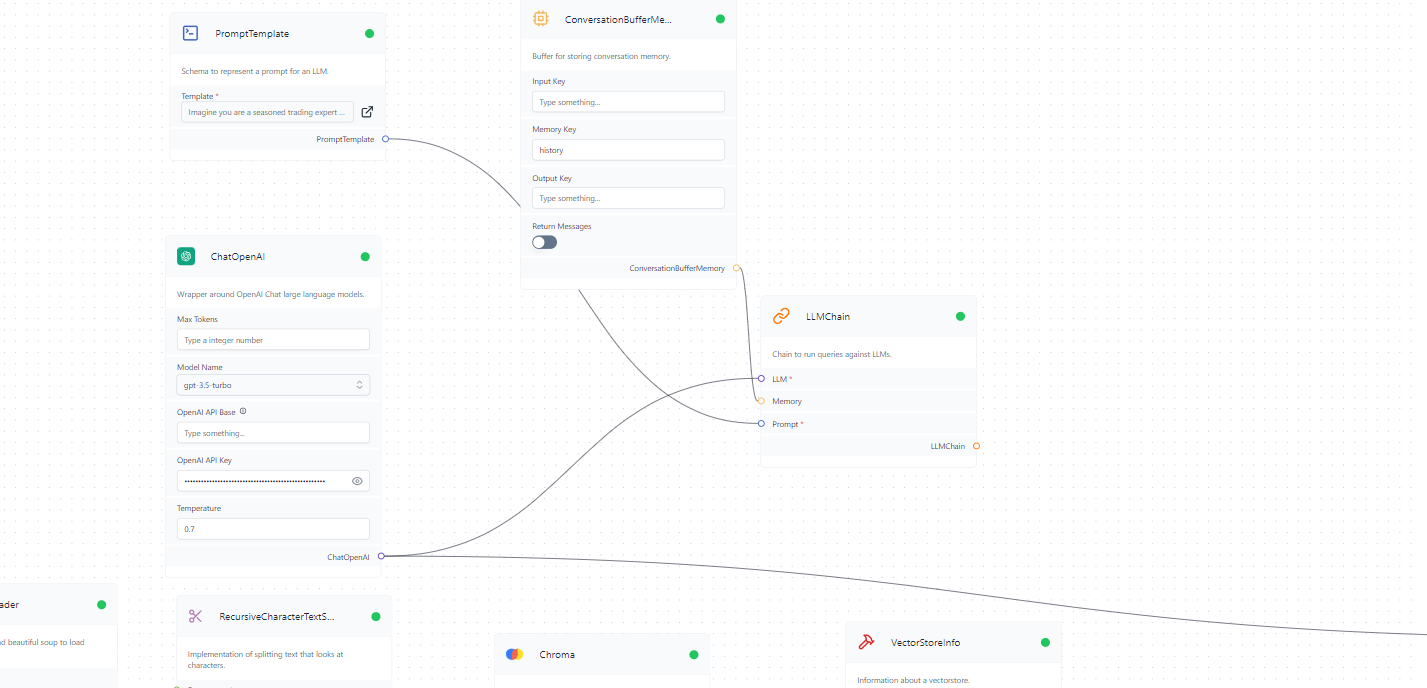Click the LLM input port on LLMChain

pos(761,379)
